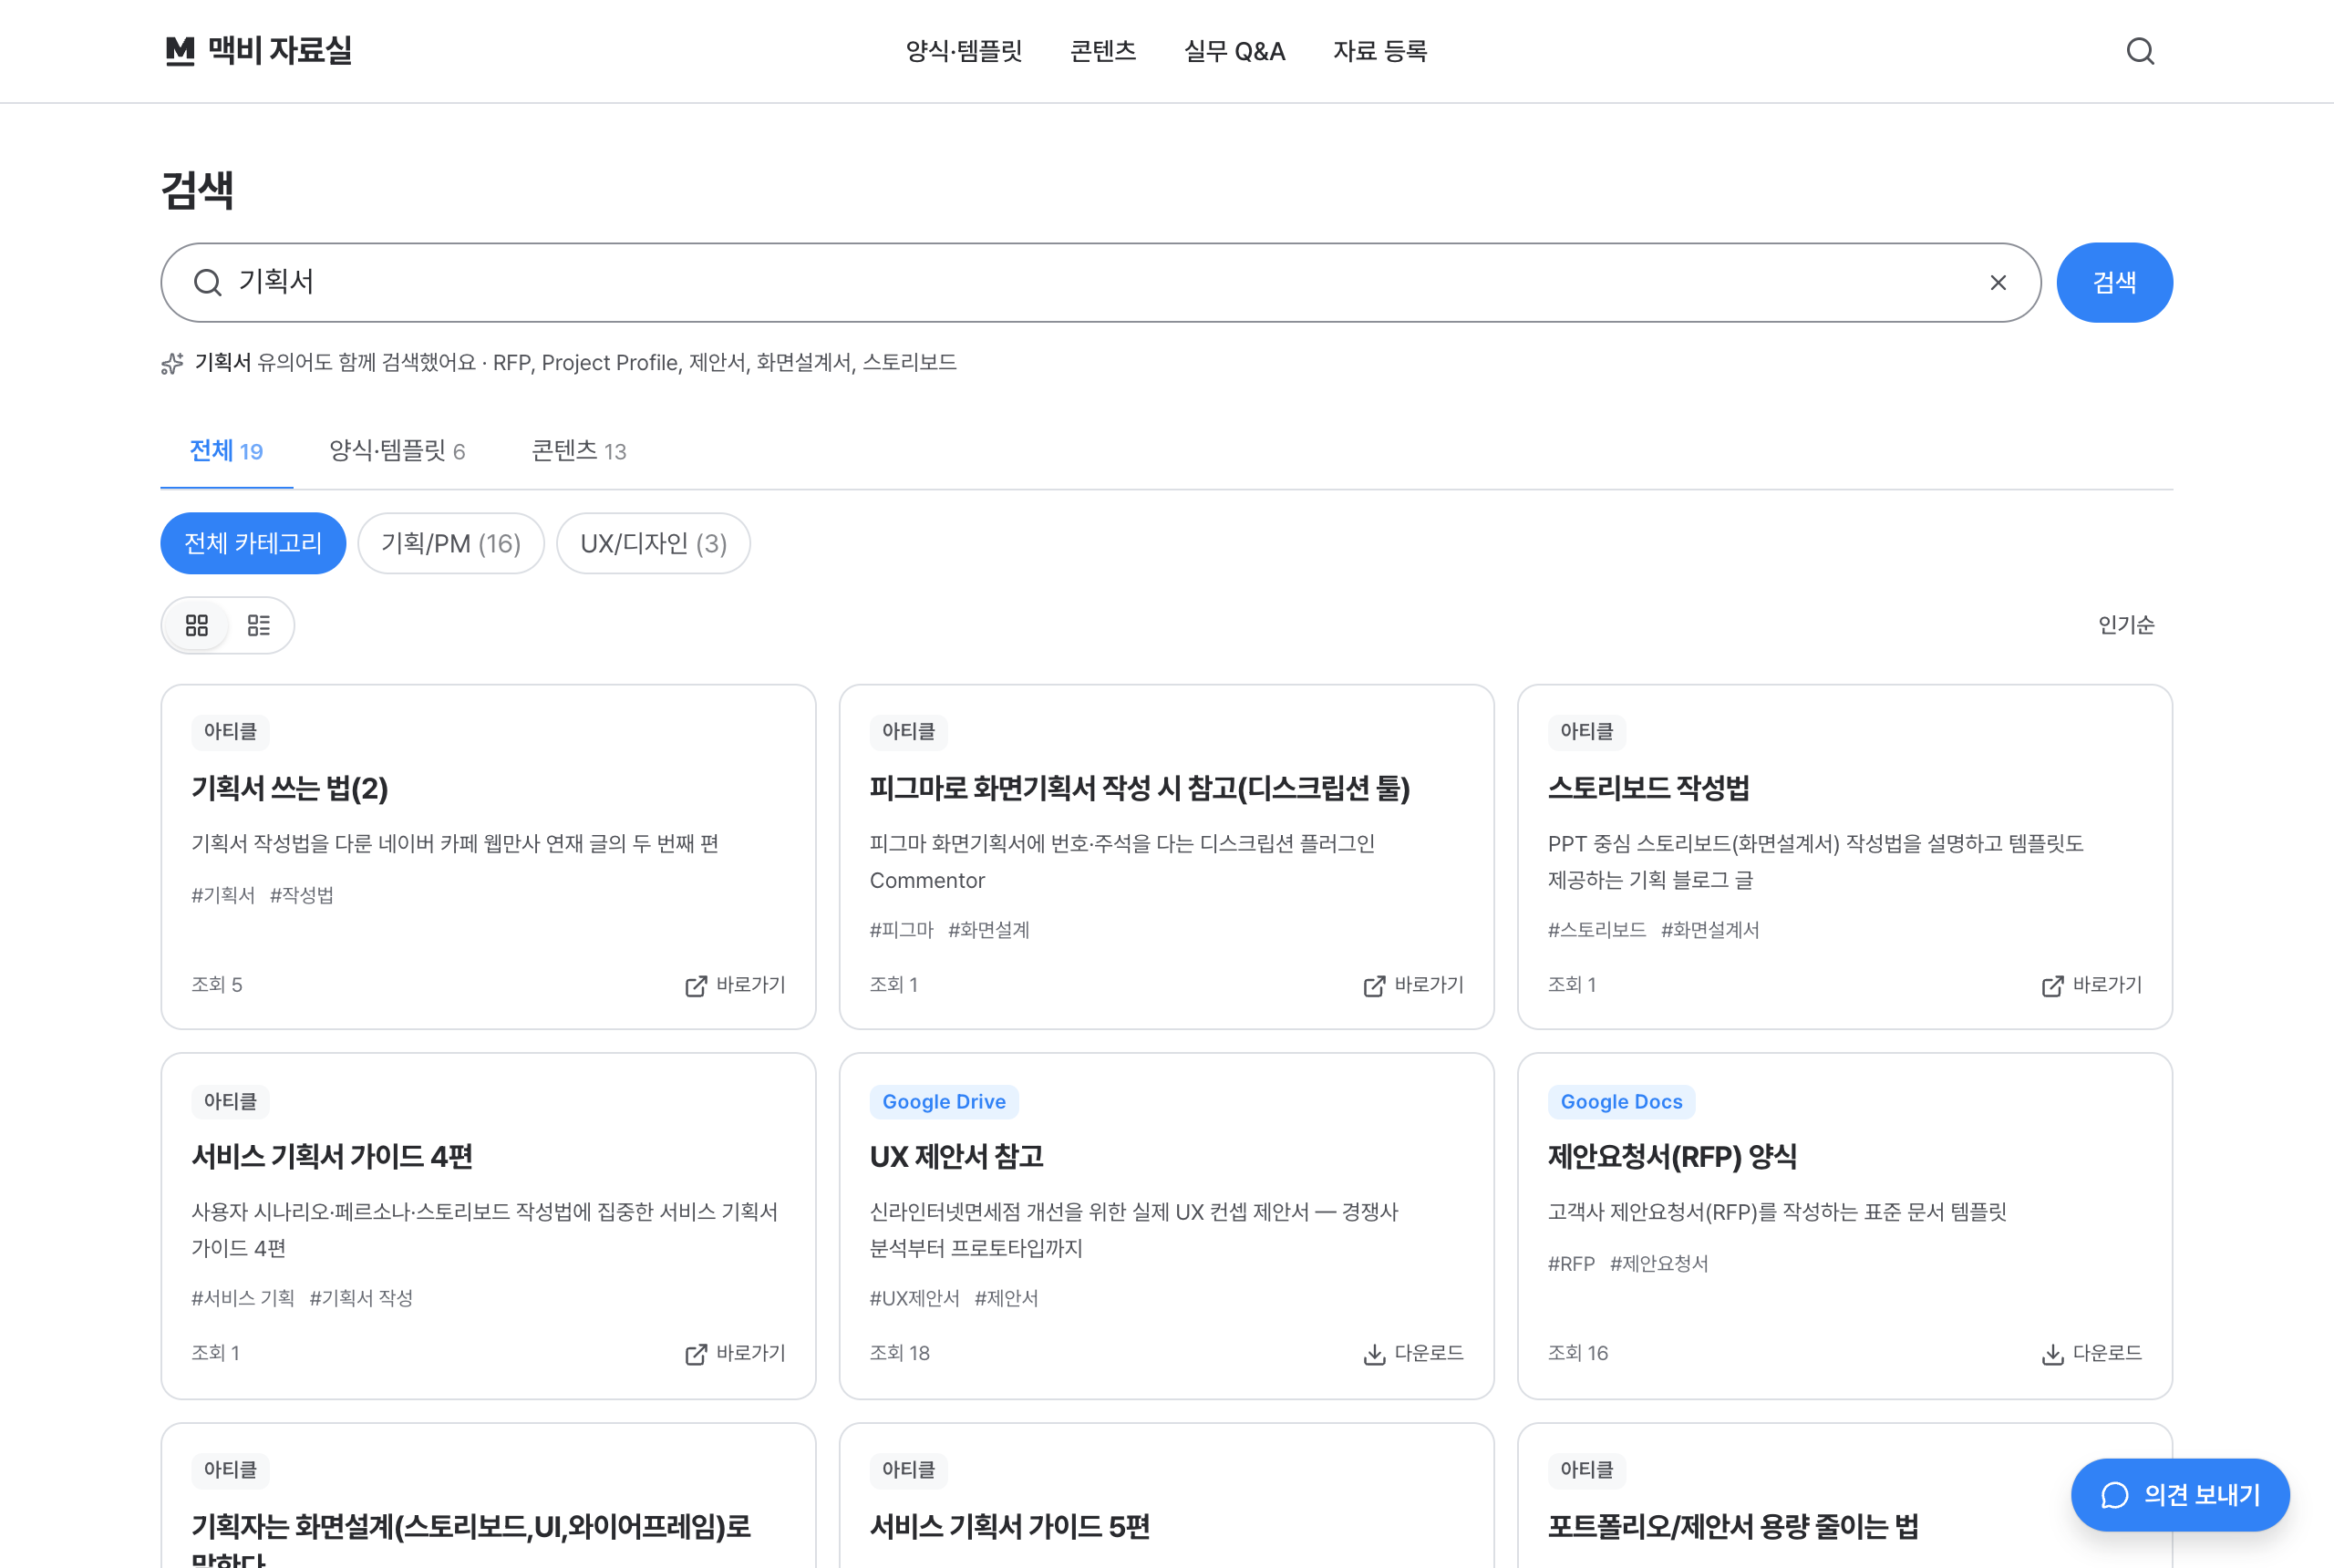2334x1568 pixels.
Task: Open the 스토리보드 작성법 card title
Action: click(x=1648, y=788)
